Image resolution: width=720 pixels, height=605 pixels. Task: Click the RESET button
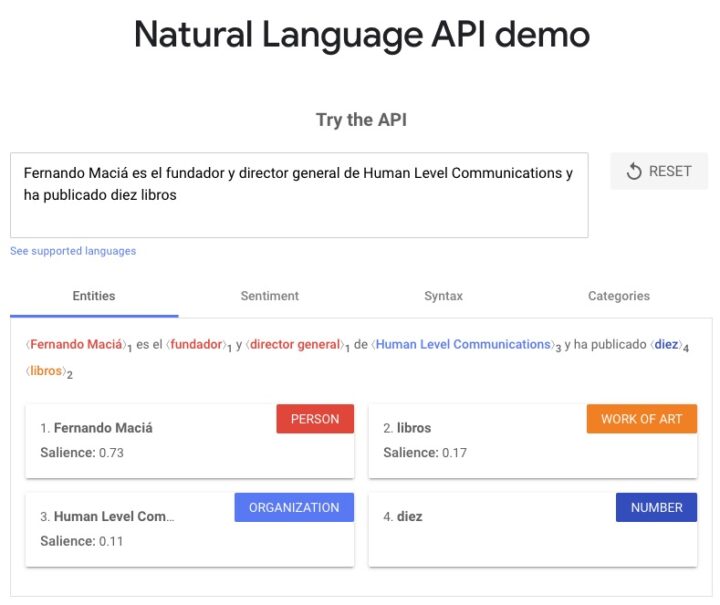tap(659, 171)
